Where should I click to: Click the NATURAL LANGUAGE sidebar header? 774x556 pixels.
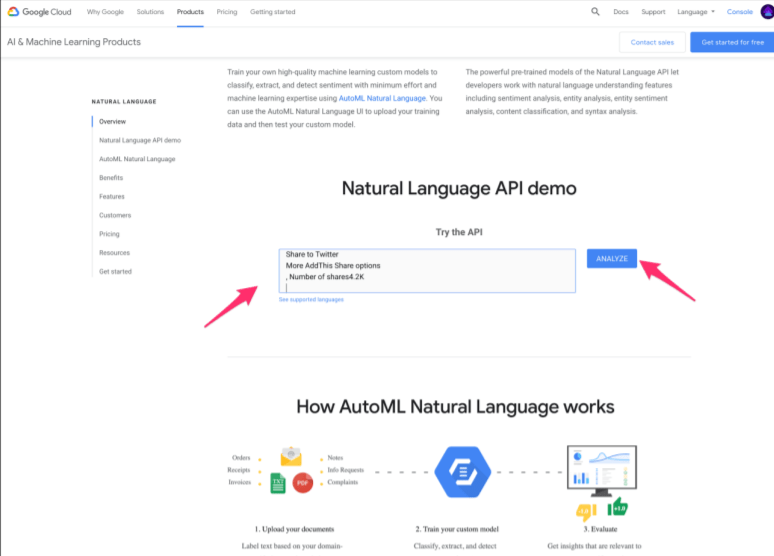[124, 102]
